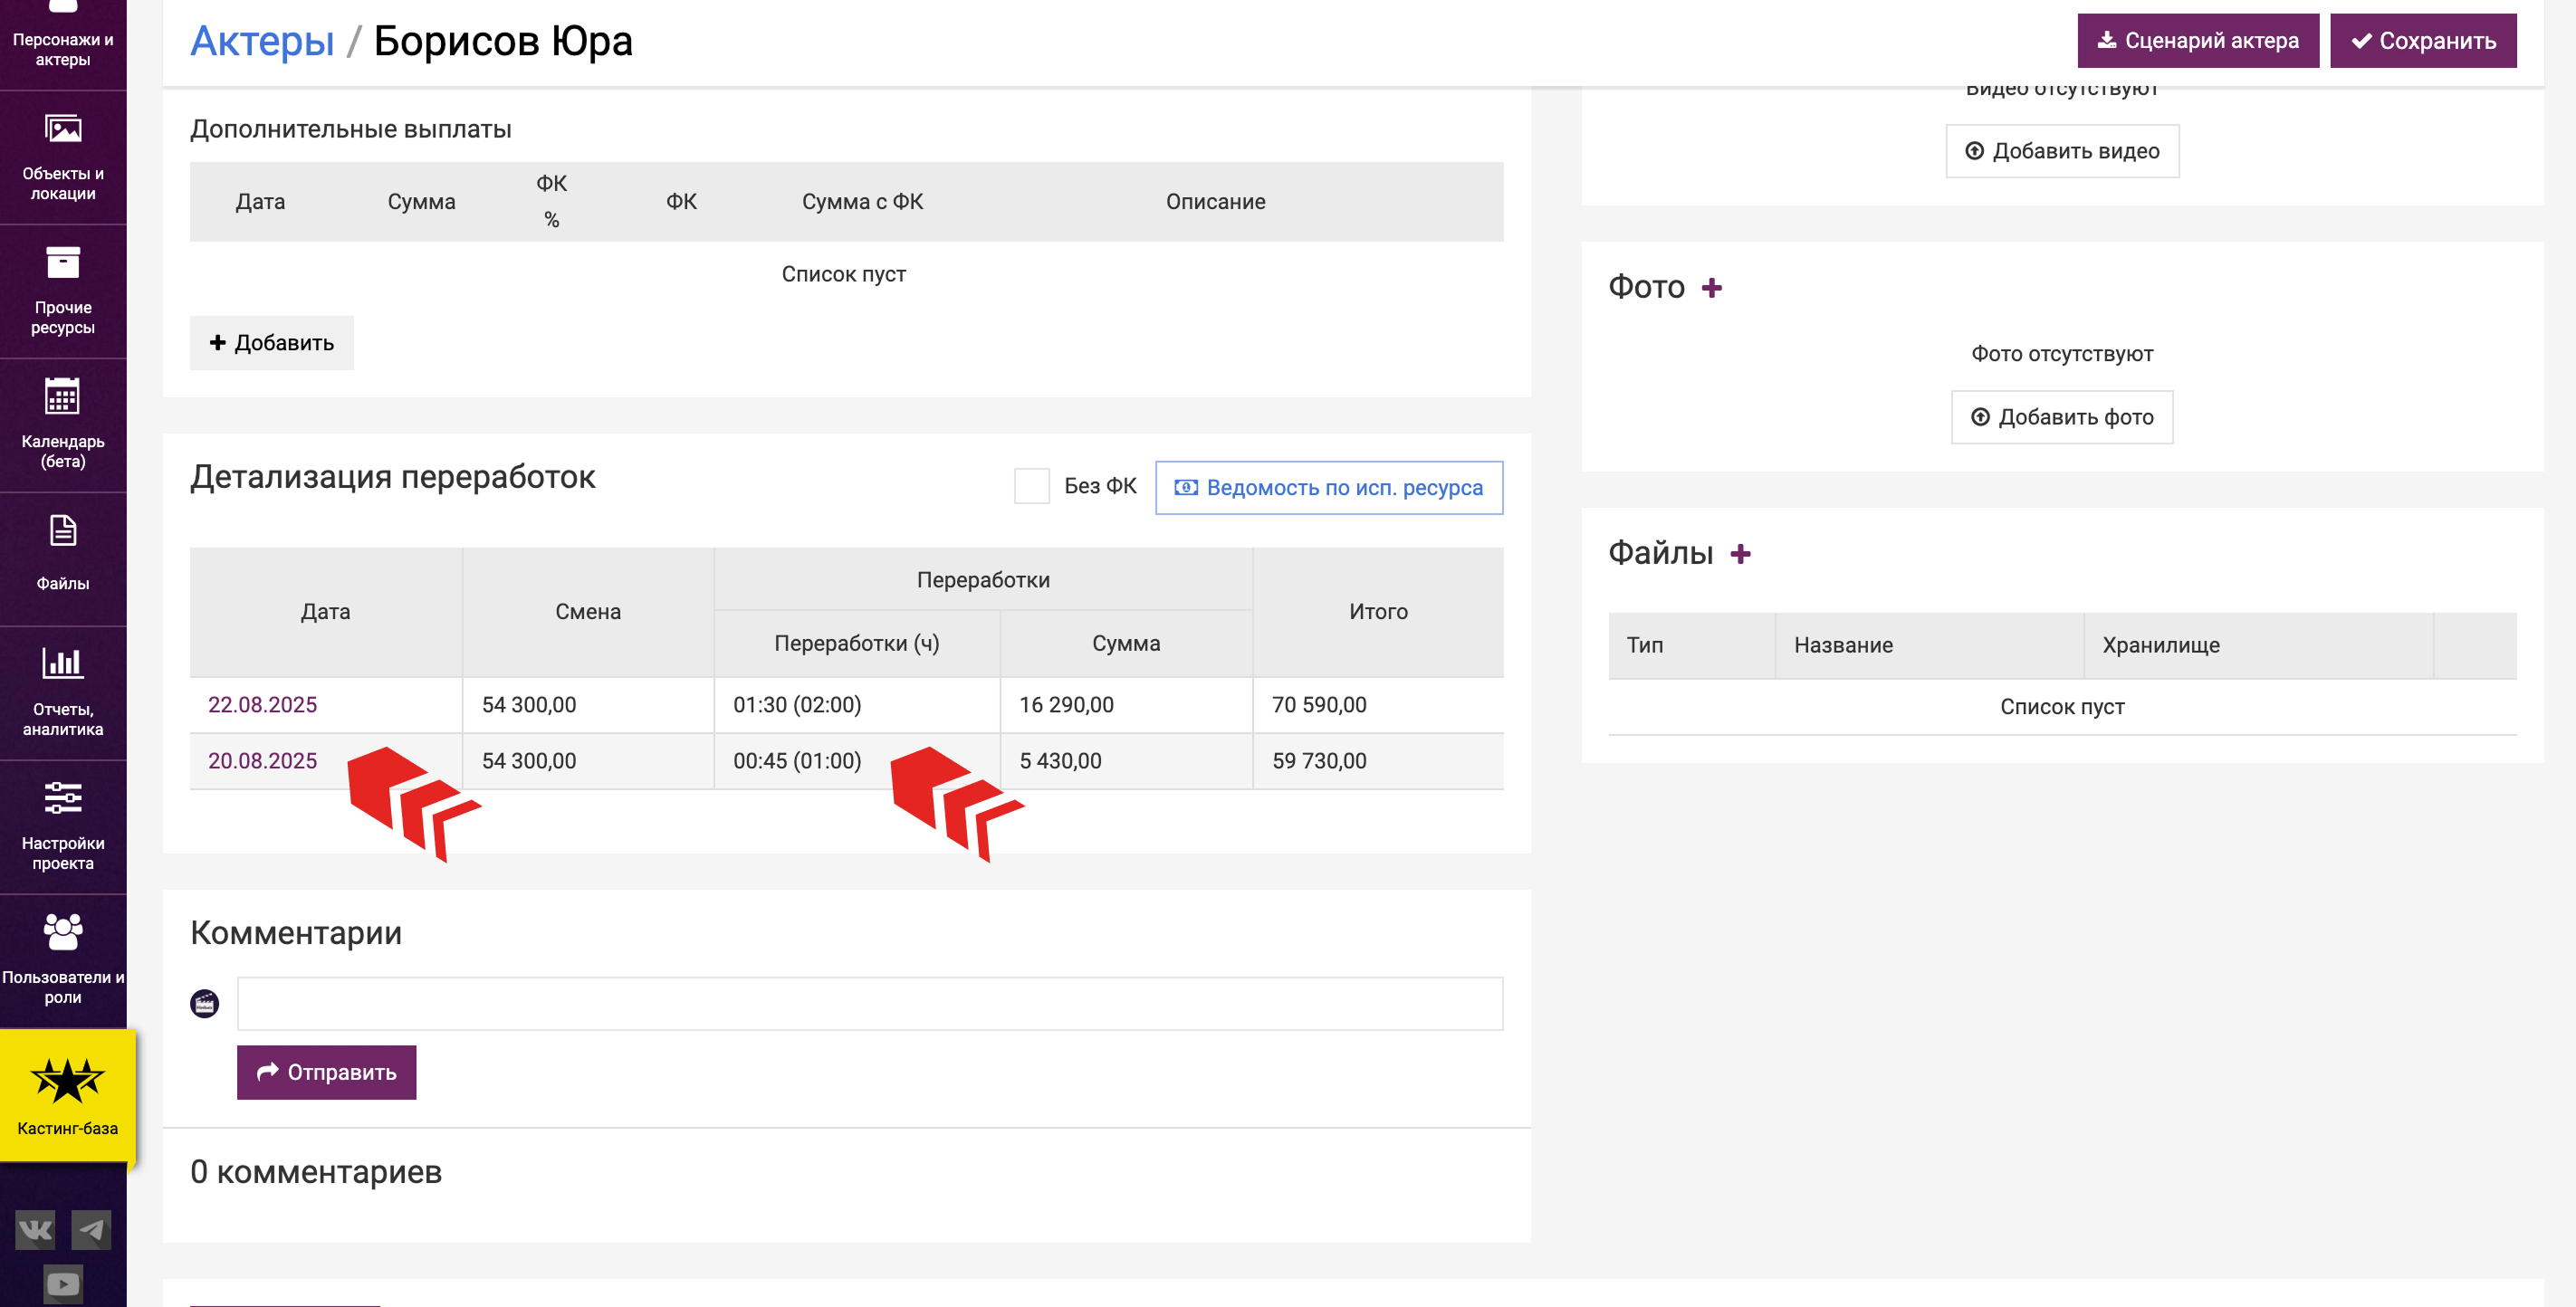Image resolution: width=2576 pixels, height=1307 pixels.
Task: Open Пользователи и роли section
Action: coord(63,960)
